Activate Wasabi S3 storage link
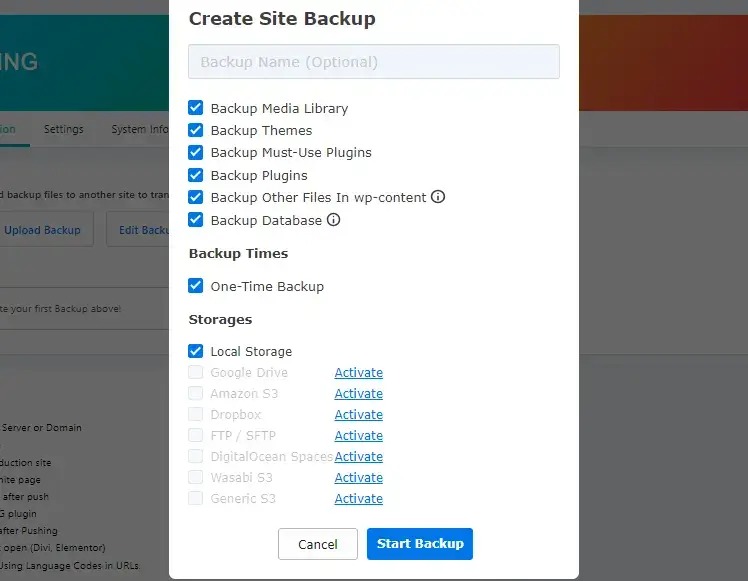The image size is (748, 581). click(359, 477)
